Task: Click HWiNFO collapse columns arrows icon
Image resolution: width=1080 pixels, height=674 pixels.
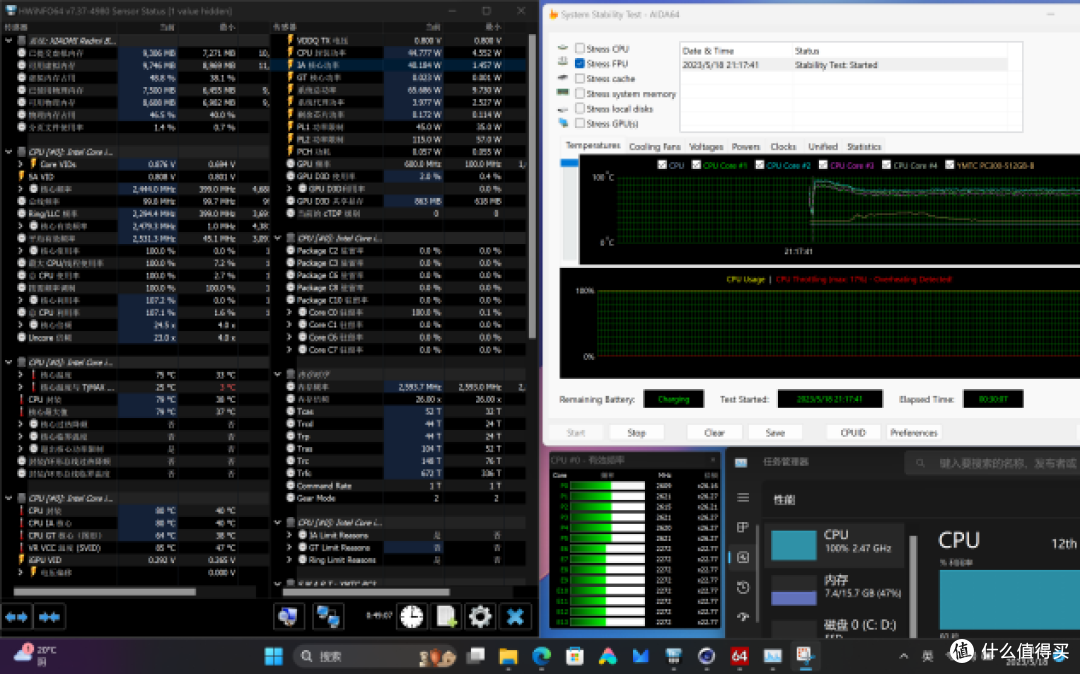Action: 50,617
